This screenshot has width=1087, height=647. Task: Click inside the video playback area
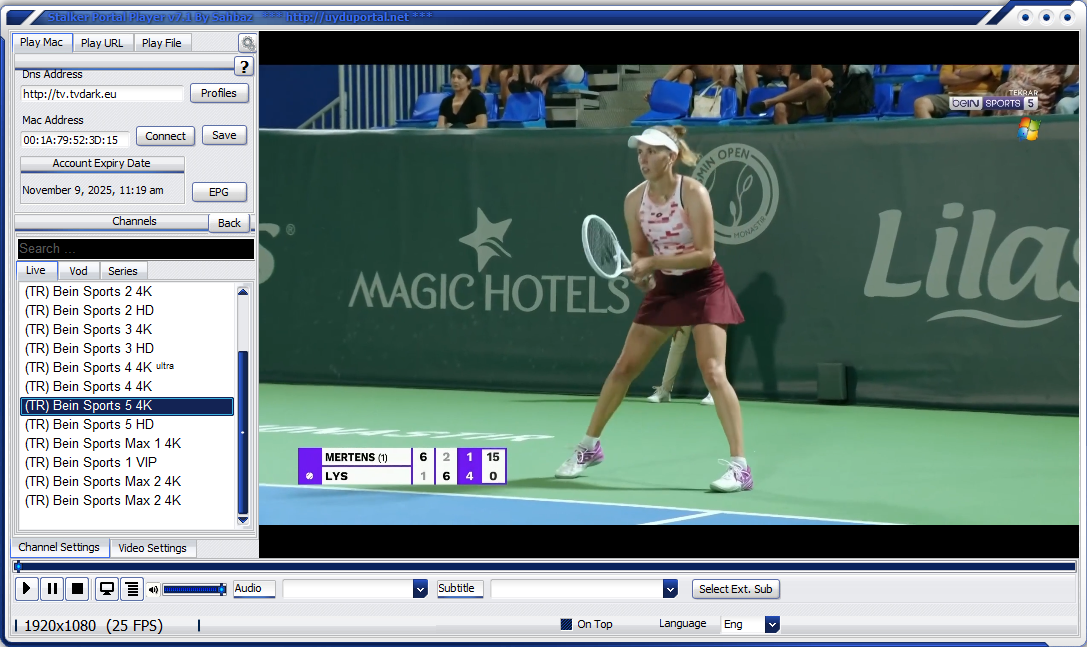click(x=669, y=295)
